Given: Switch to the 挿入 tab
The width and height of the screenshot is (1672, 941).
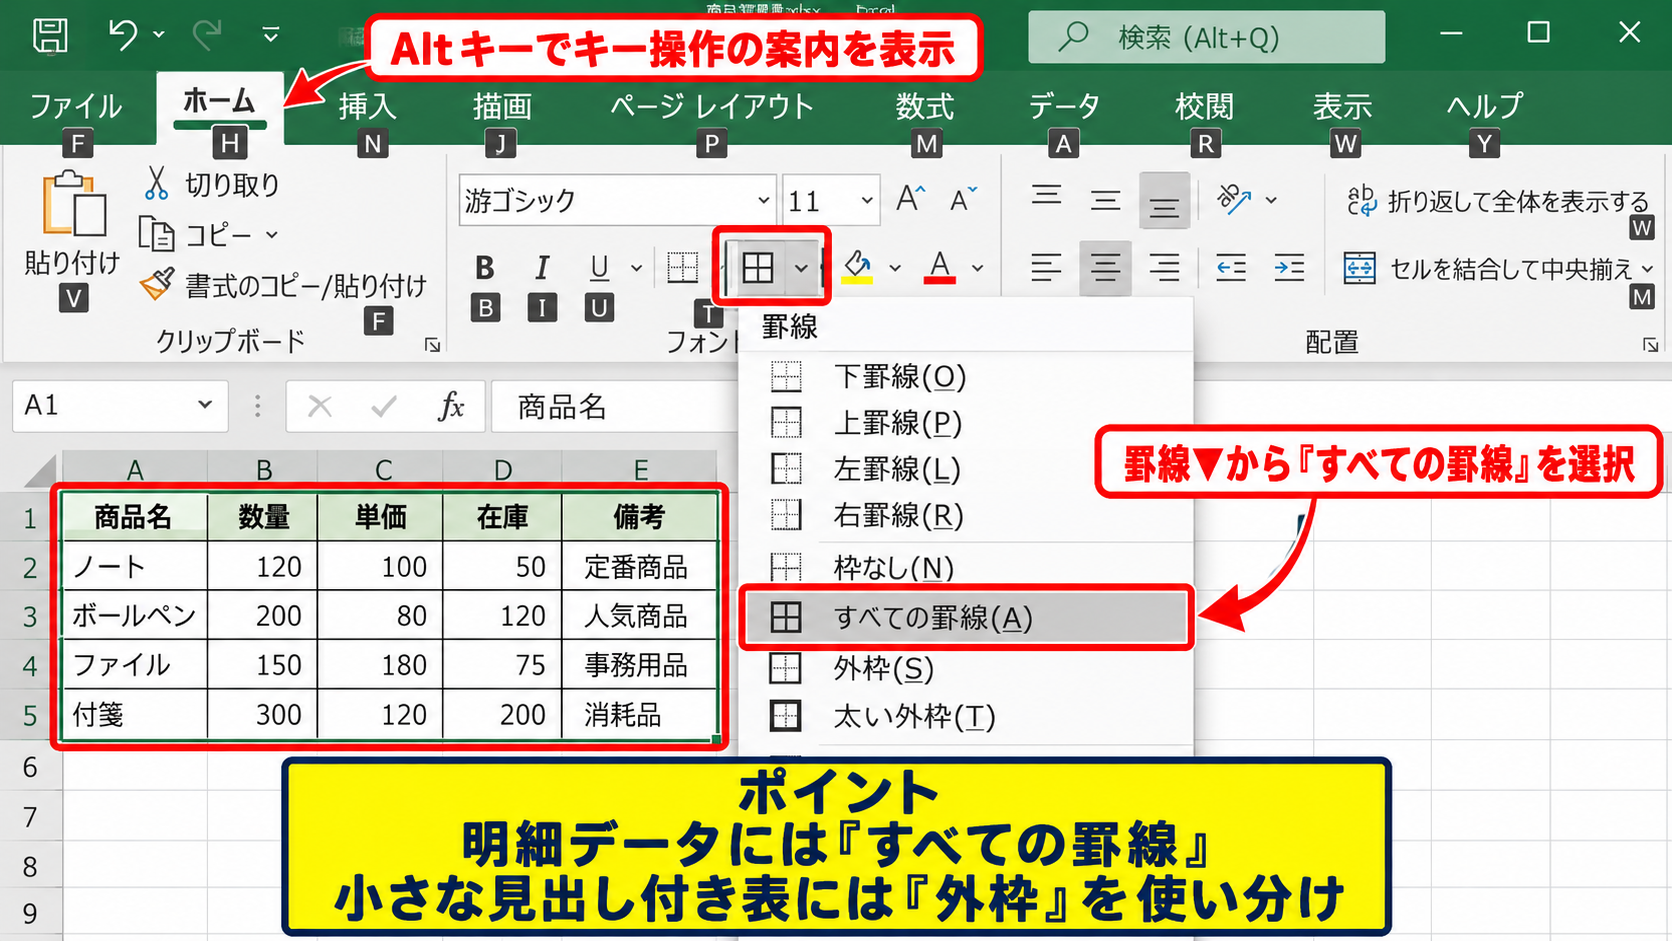Looking at the screenshot, I should point(368,106).
